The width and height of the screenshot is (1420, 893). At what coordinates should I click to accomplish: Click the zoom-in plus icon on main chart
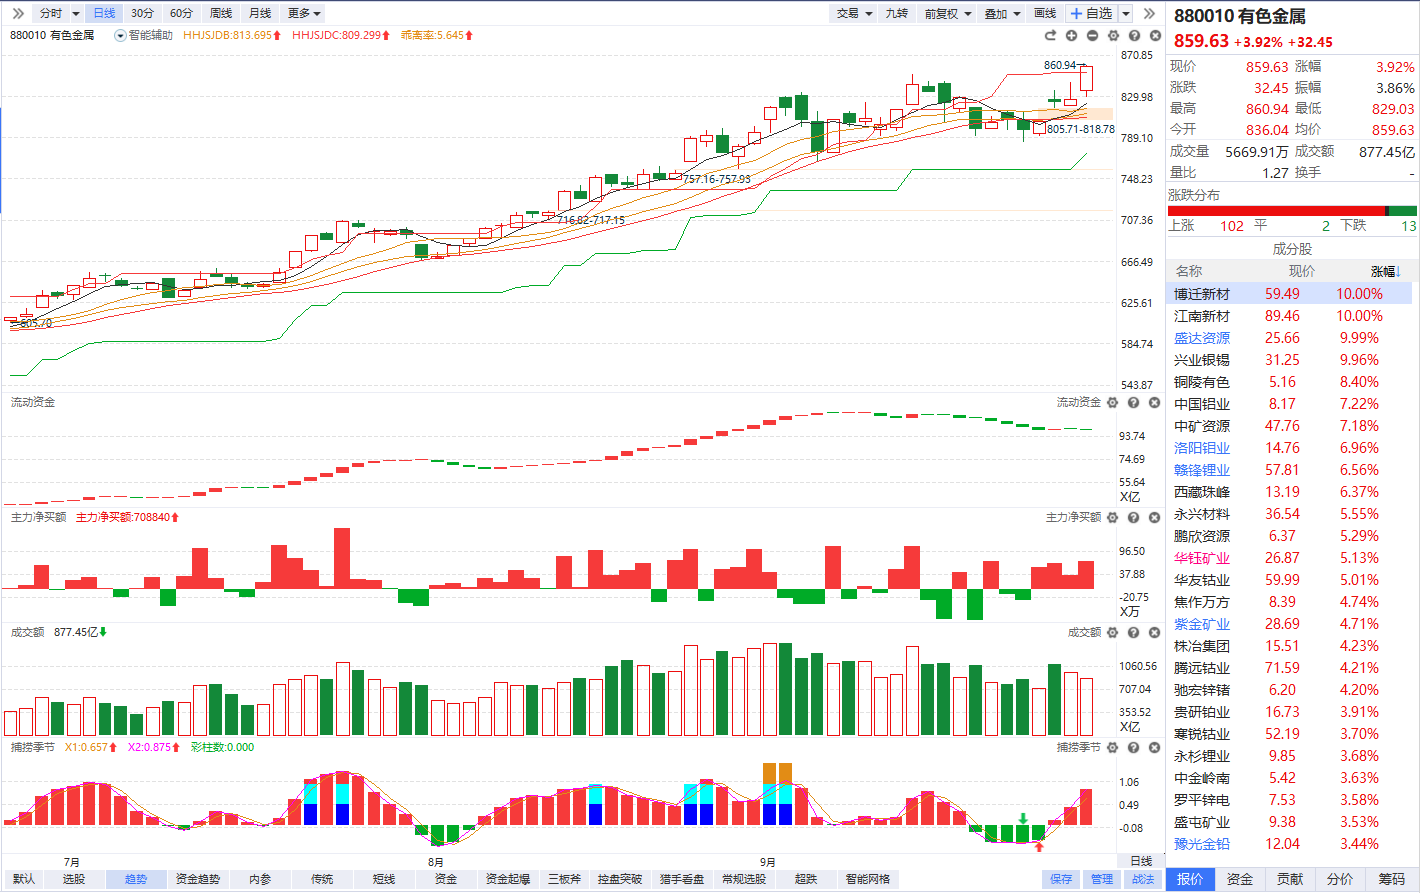click(1071, 35)
